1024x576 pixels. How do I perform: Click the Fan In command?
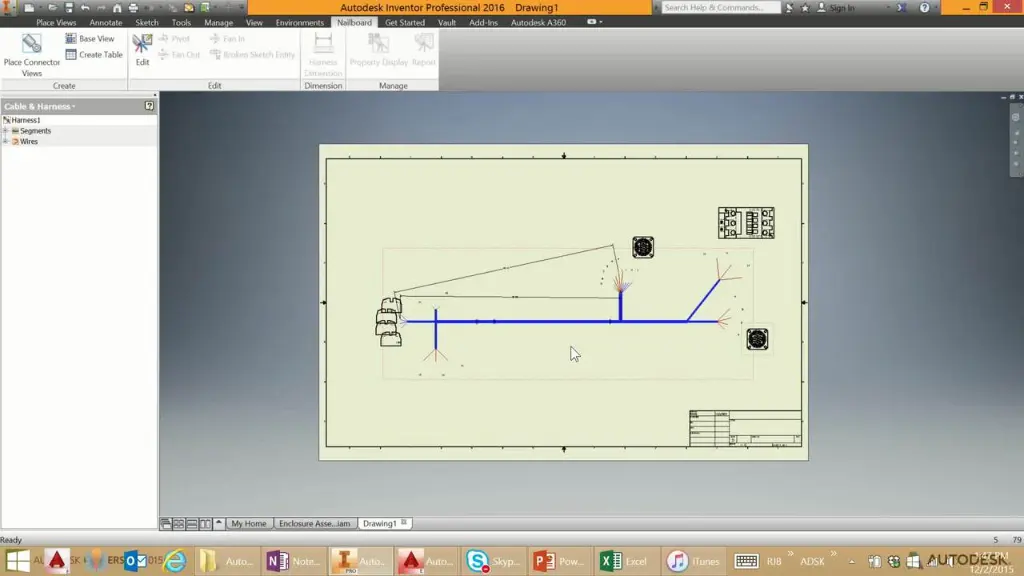[x=227, y=39]
